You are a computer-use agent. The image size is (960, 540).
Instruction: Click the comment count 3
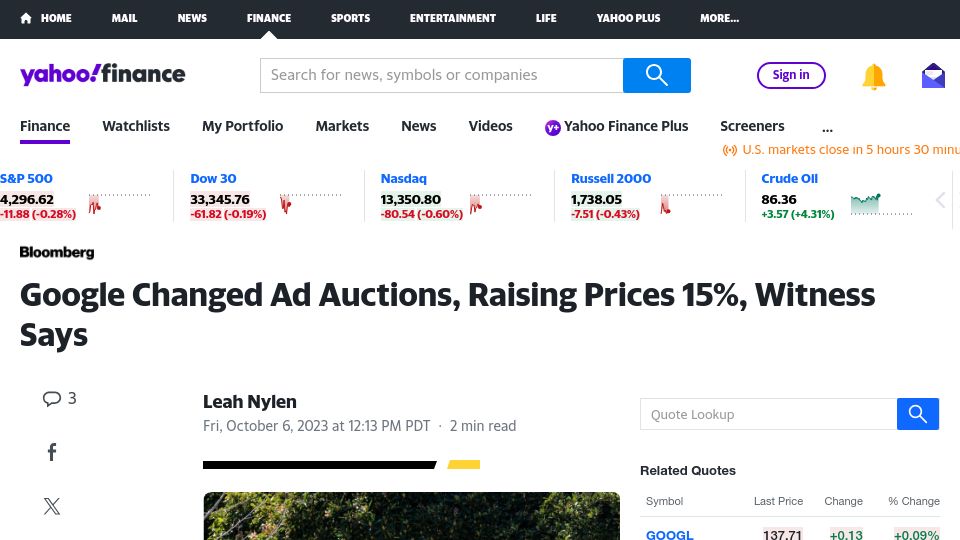[x=72, y=399]
